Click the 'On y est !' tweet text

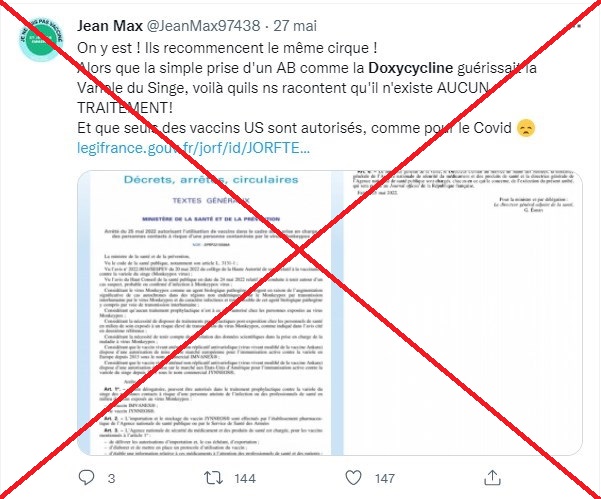coord(105,48)
